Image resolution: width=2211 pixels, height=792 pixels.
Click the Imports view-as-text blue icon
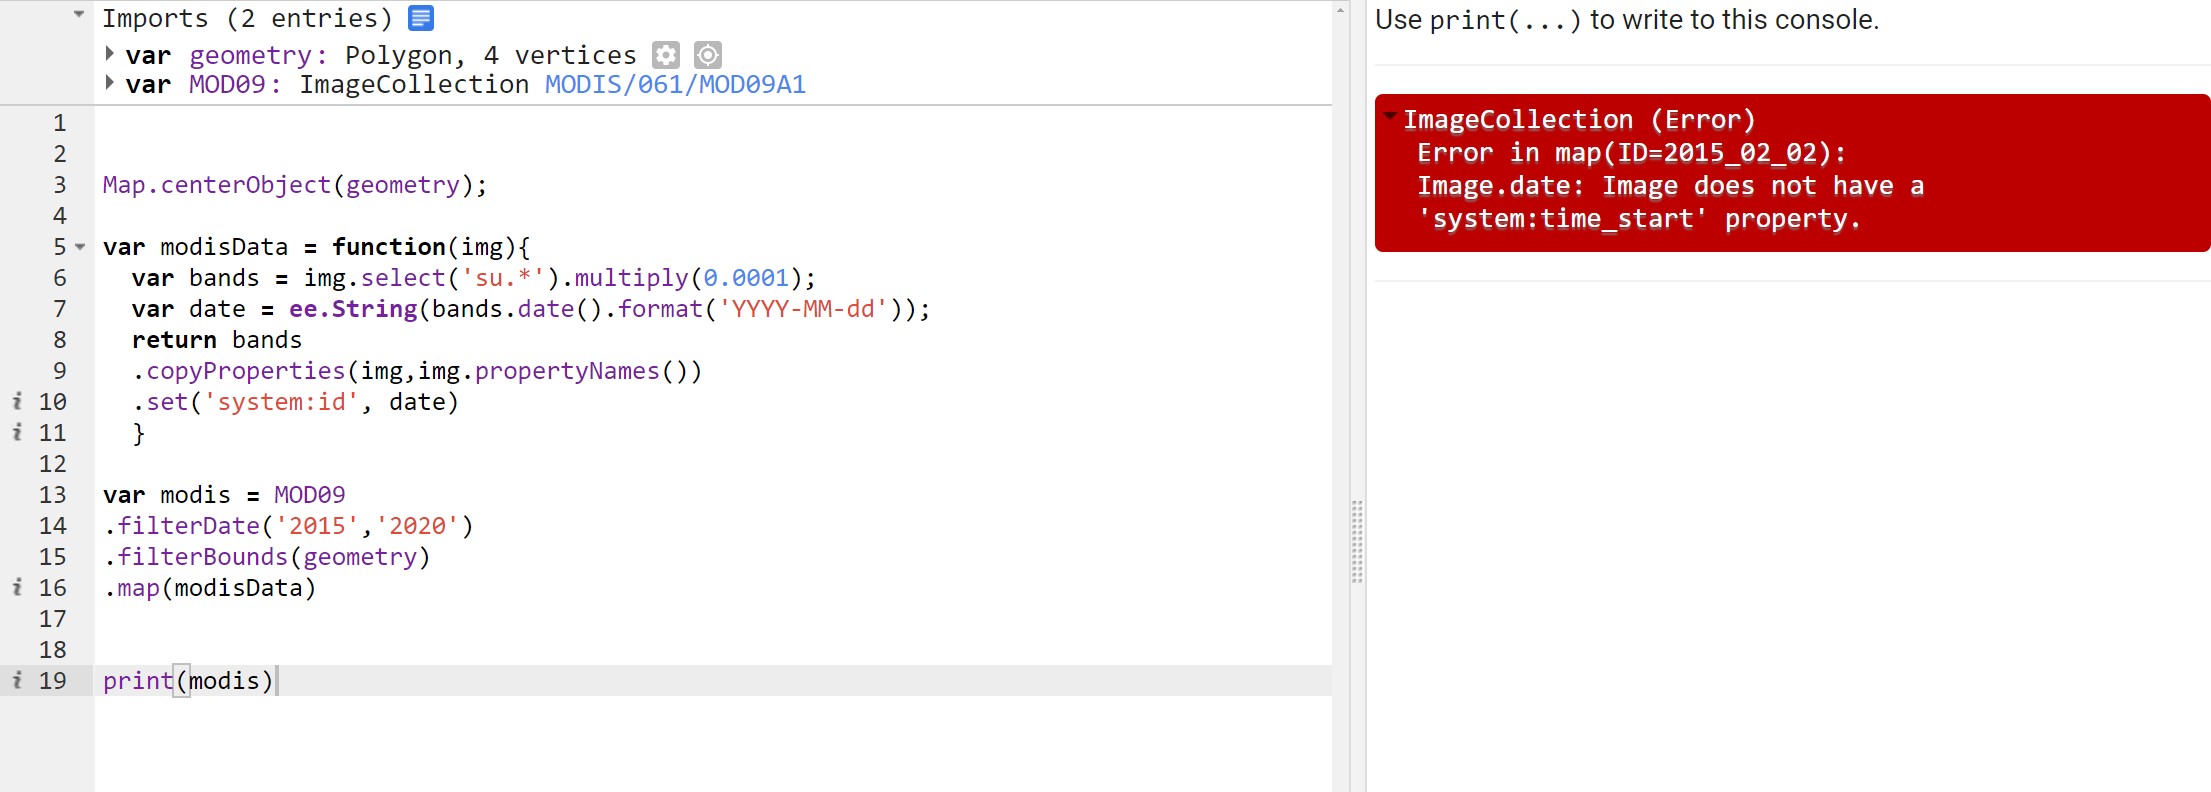[421, 18]
